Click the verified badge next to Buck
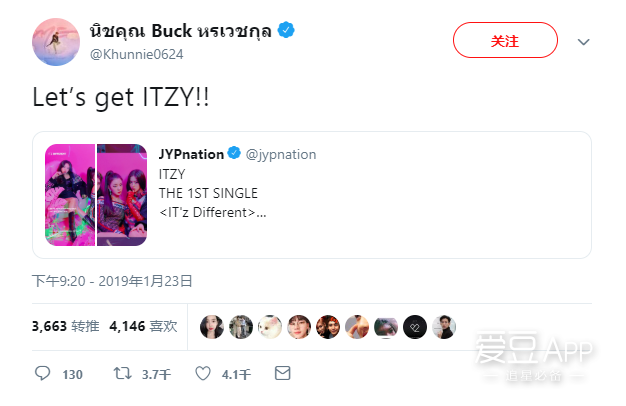This screenshot has height=406, width=626. pos(286,30)
